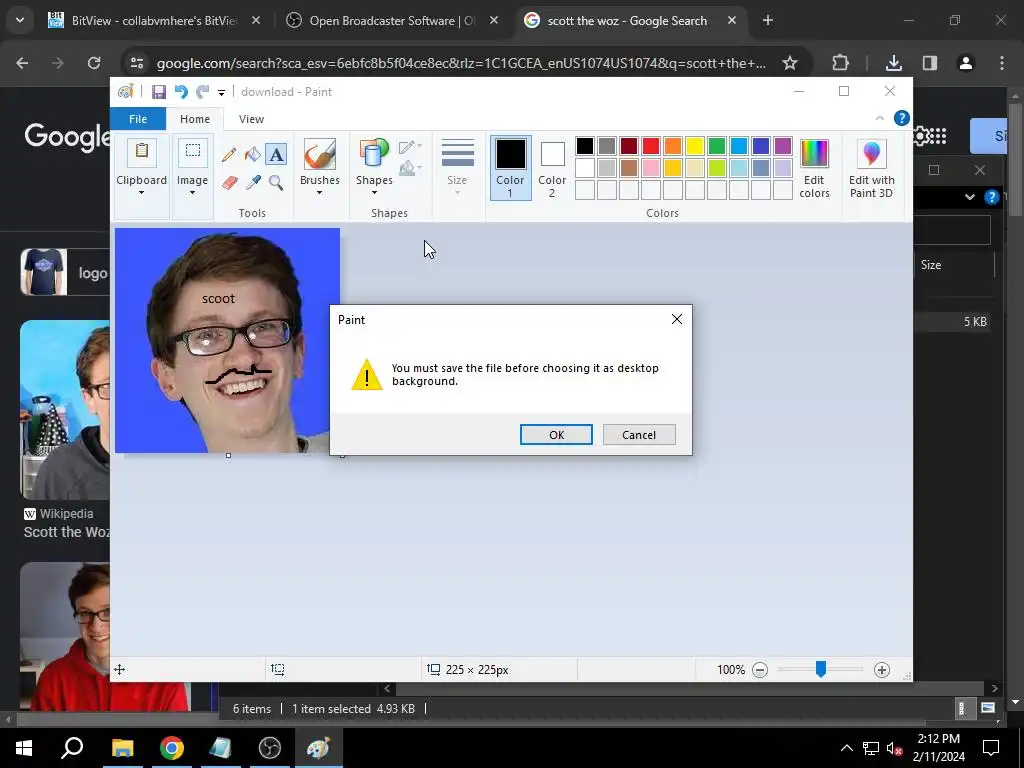The width and height of the screenshot is (1024, 768).
Task: Open Google apps grid icon
Action: click(x=937, y=136)
